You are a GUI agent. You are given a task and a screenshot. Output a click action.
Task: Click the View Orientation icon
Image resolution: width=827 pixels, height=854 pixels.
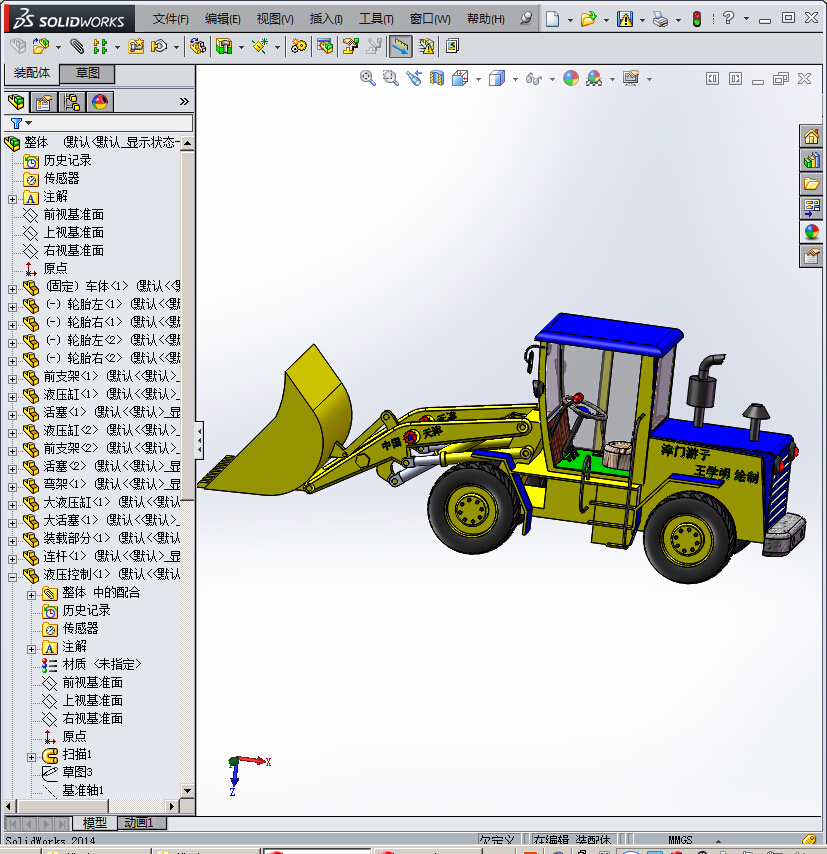pos(460,78)
